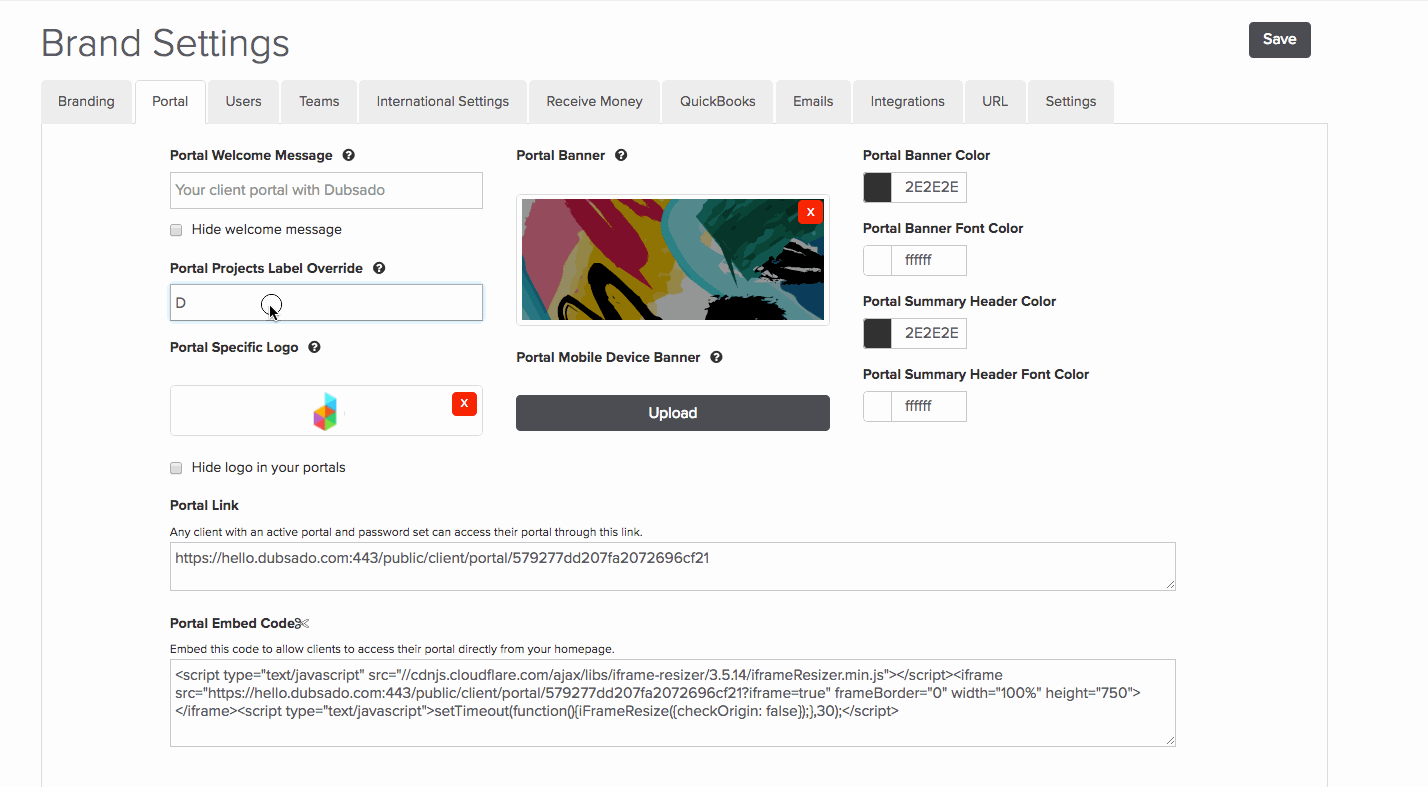Click help icon beside Portal Mobile Device Banner
The height and width of the screenshot is (787, 1428).
(x=716, y=357)
